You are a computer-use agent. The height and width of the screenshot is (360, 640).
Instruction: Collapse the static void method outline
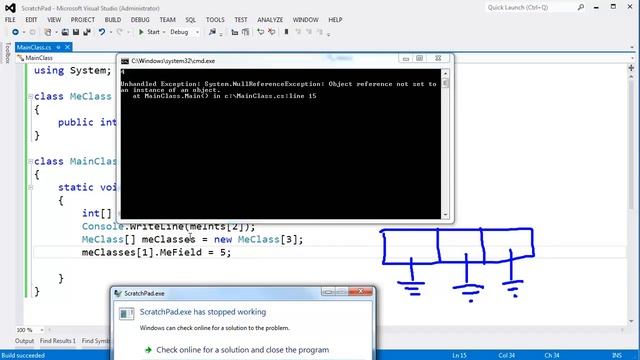coord(31,187)
